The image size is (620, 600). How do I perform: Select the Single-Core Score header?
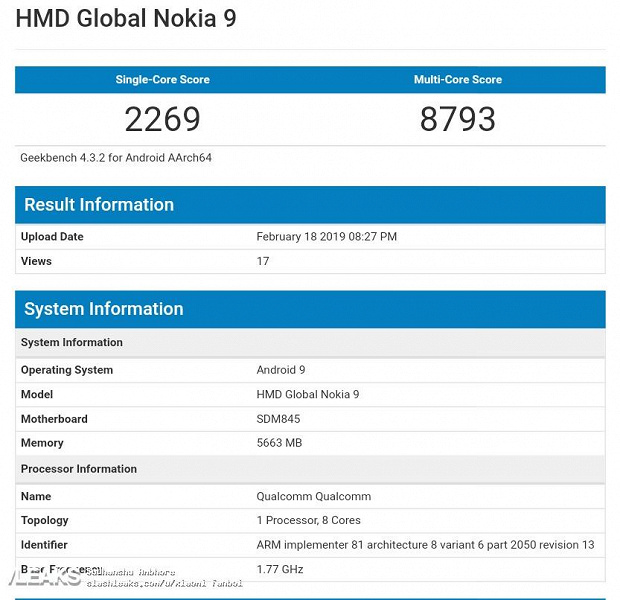coord(163,79)
